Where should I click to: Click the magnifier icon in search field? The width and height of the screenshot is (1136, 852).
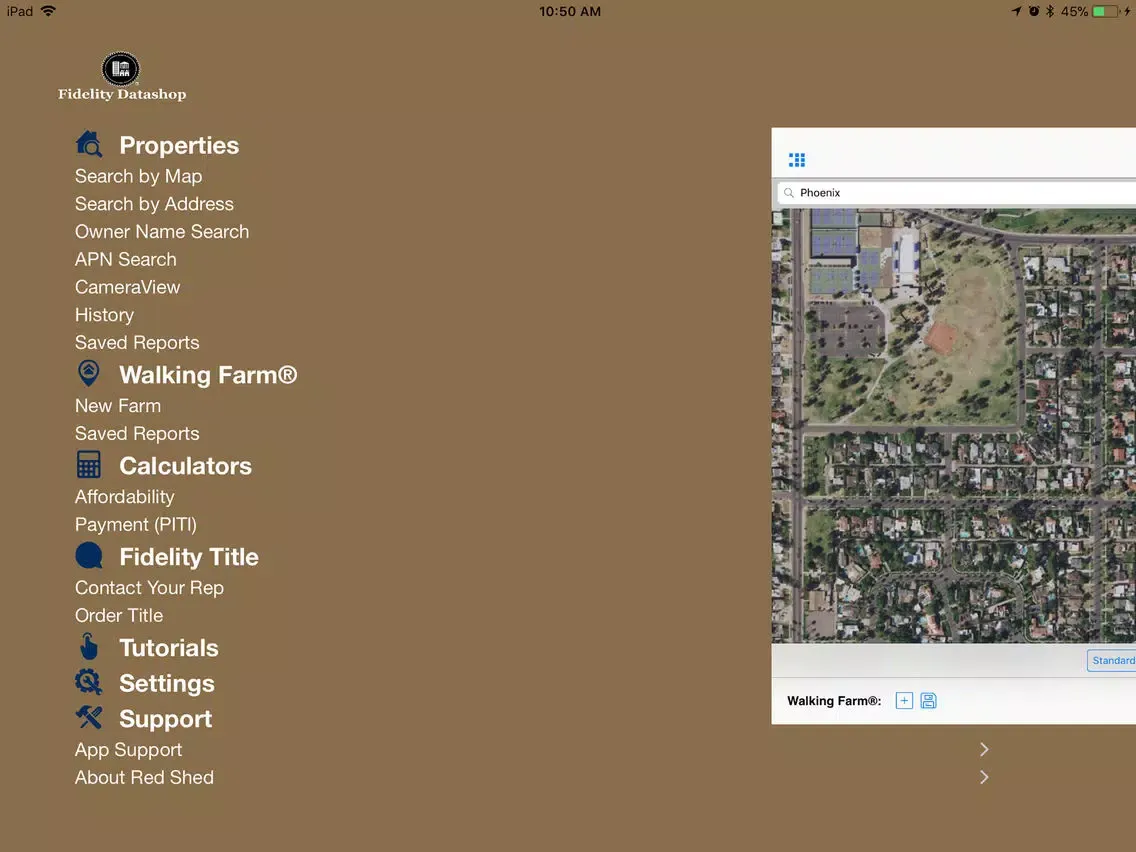[x=789, y=193]
